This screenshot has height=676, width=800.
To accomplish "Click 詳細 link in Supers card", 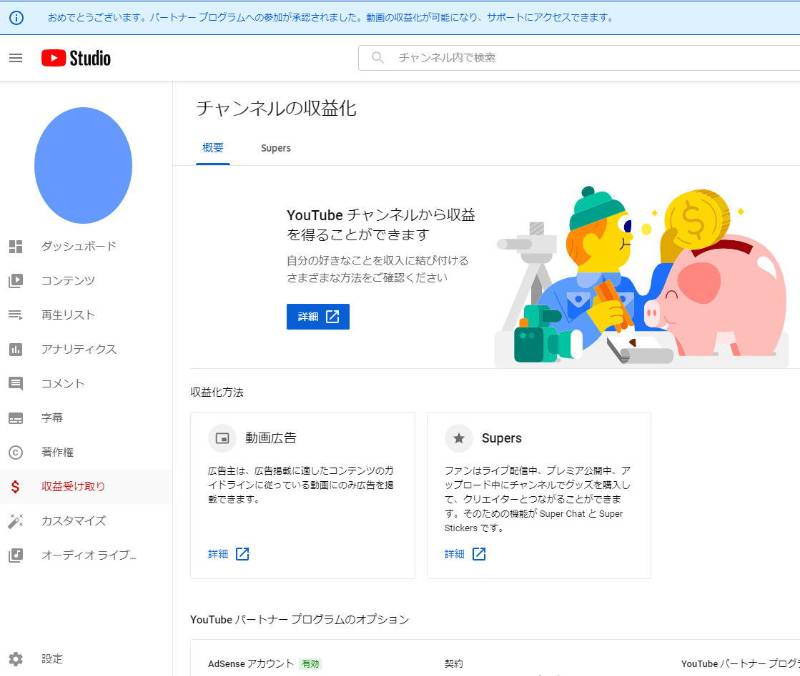I will tap(454, 554).
